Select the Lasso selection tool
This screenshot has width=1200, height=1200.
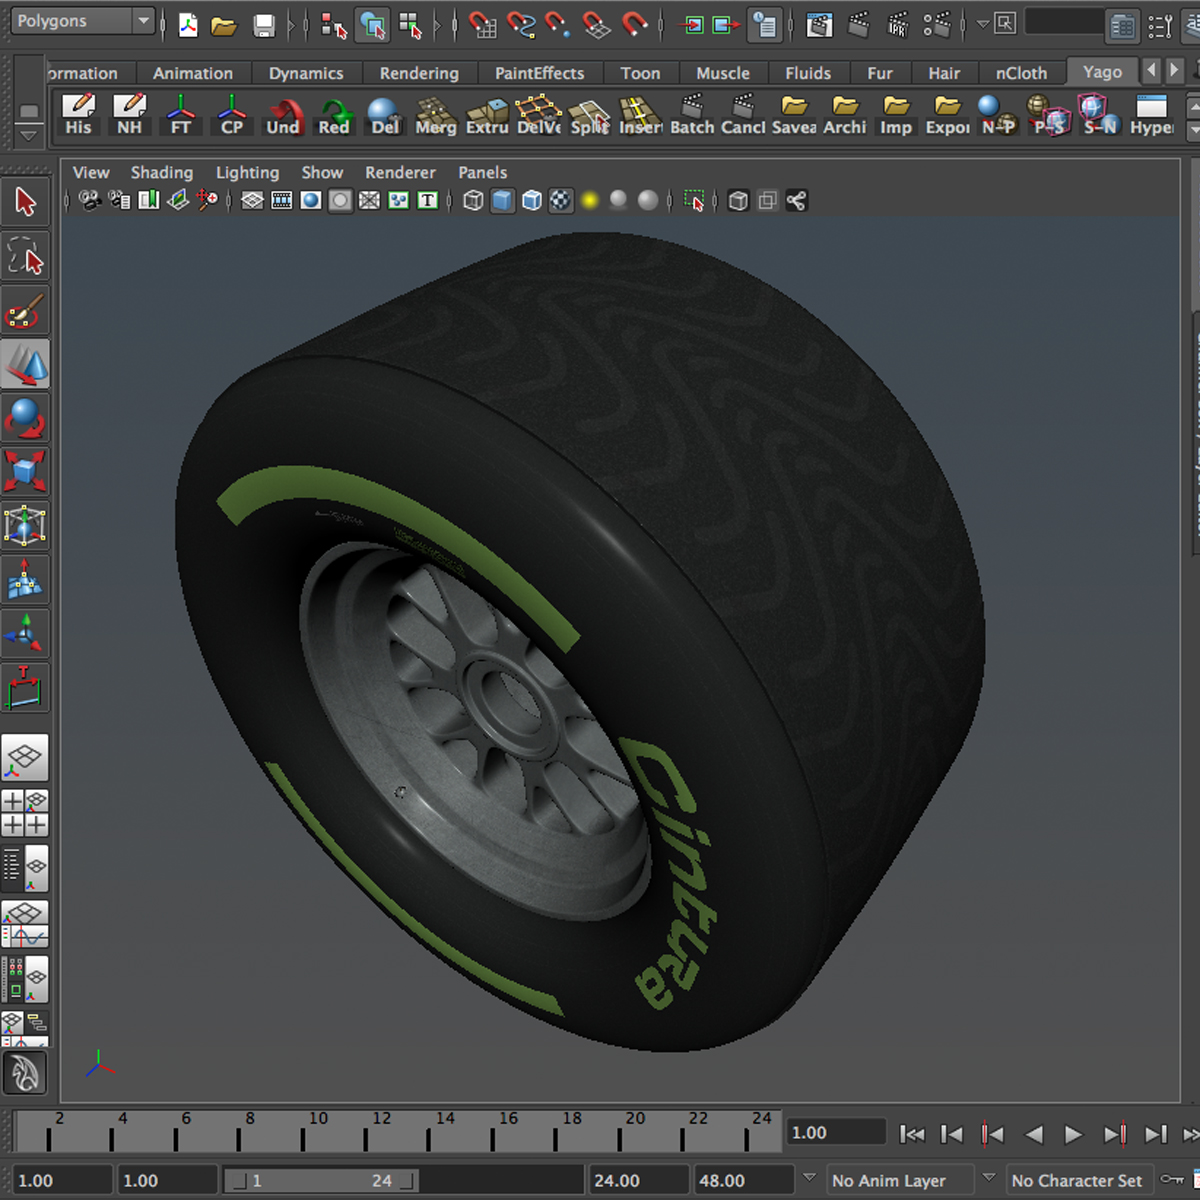click(x=25, y=257)
